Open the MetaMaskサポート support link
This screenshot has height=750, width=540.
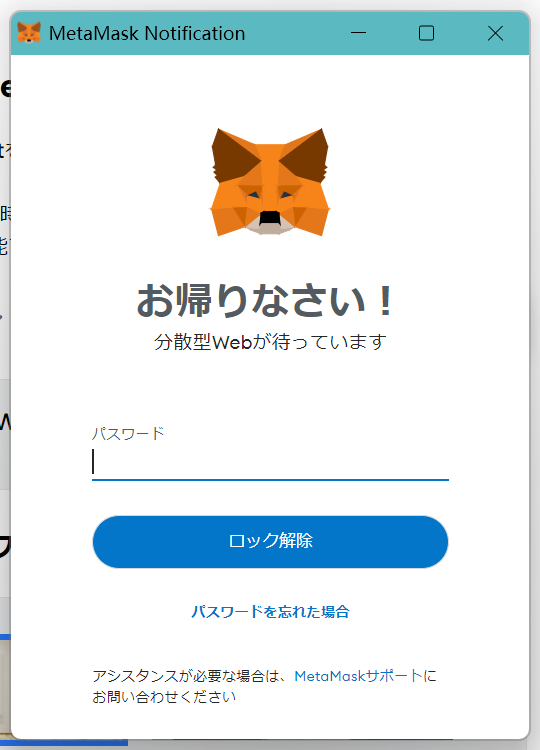[359, 676]
